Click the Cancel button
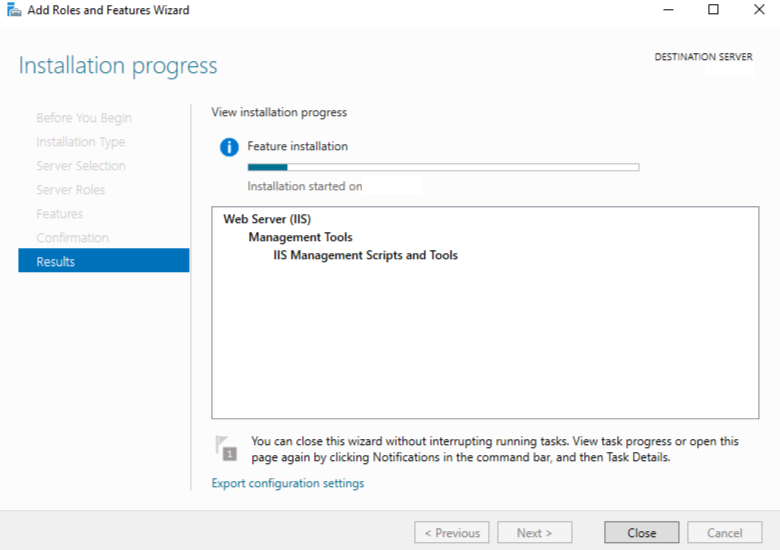The image size is (780, 550). (x=724, y=533)
